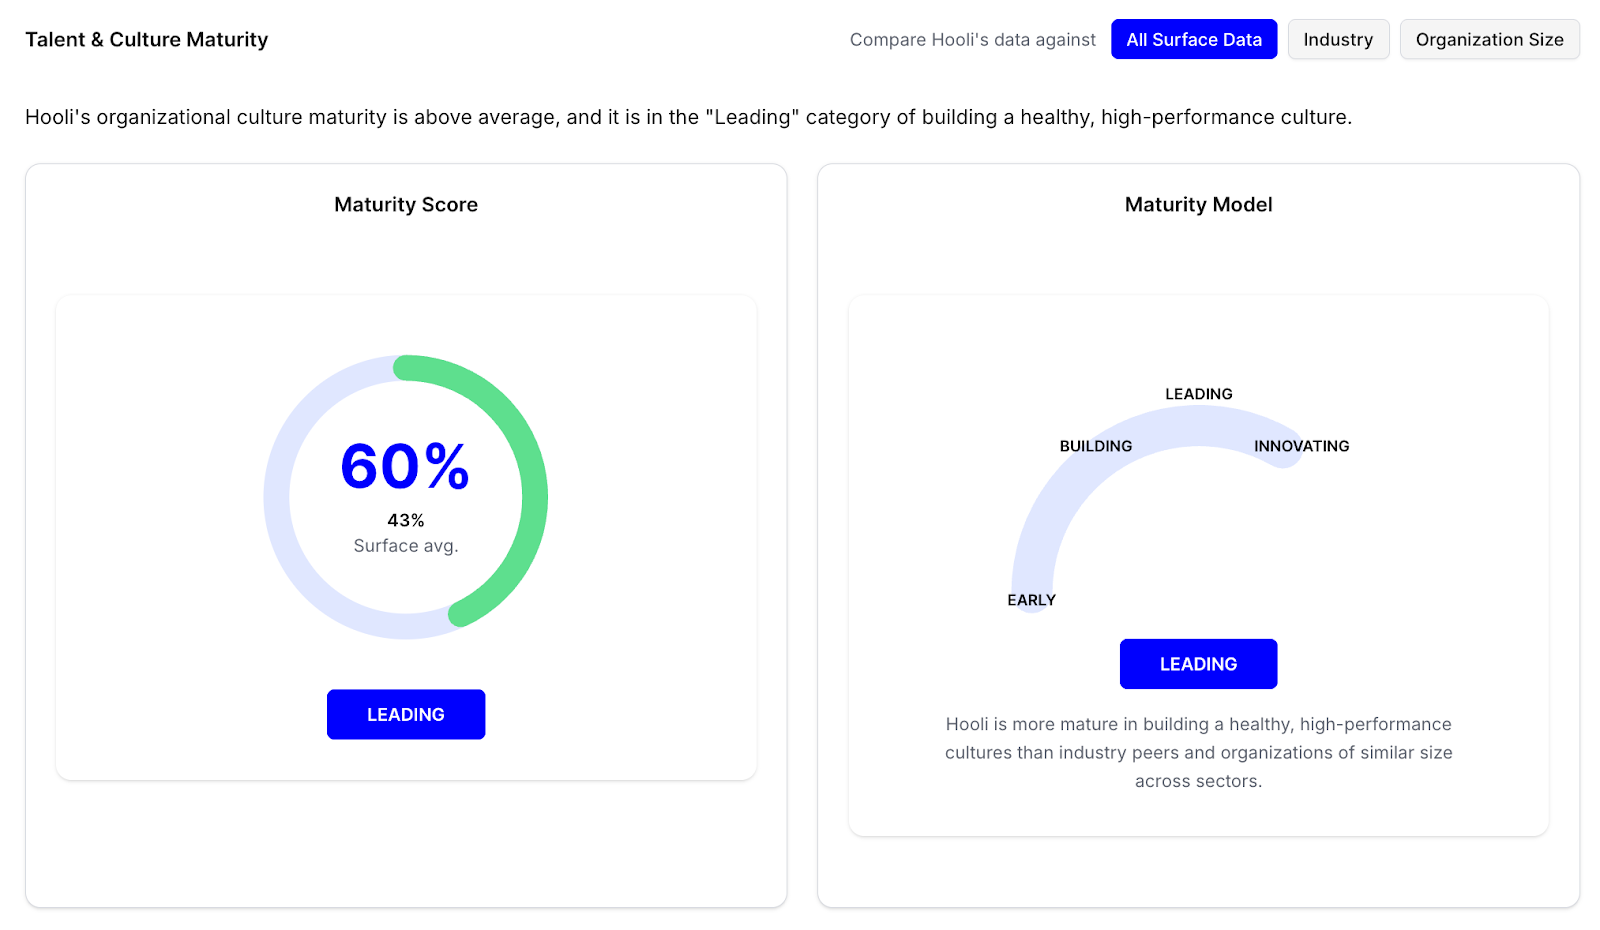Select the EARLY stage label

click(x=1031, y=600)
